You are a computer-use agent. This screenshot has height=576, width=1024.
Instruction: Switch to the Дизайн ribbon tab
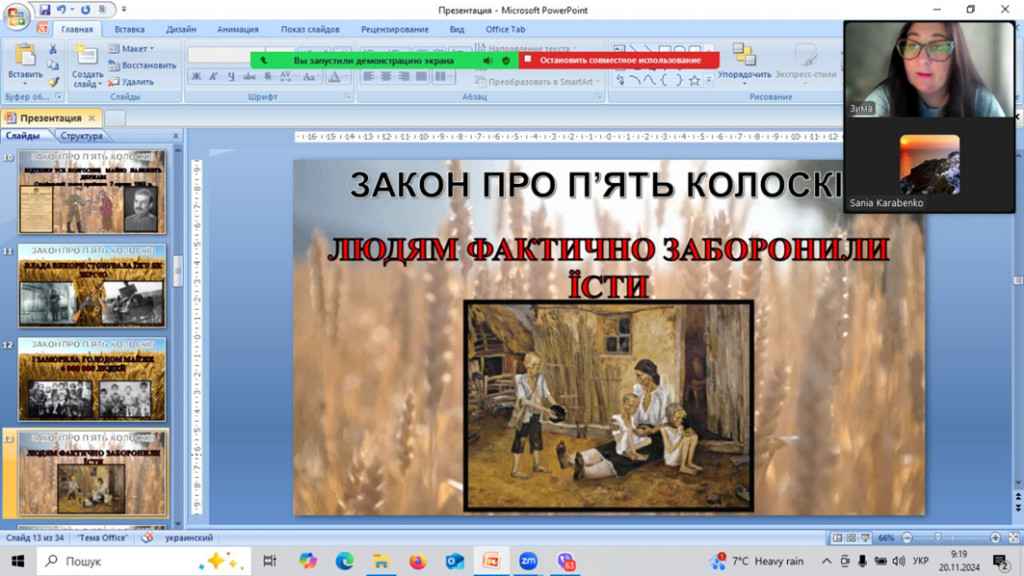(181, 29)
